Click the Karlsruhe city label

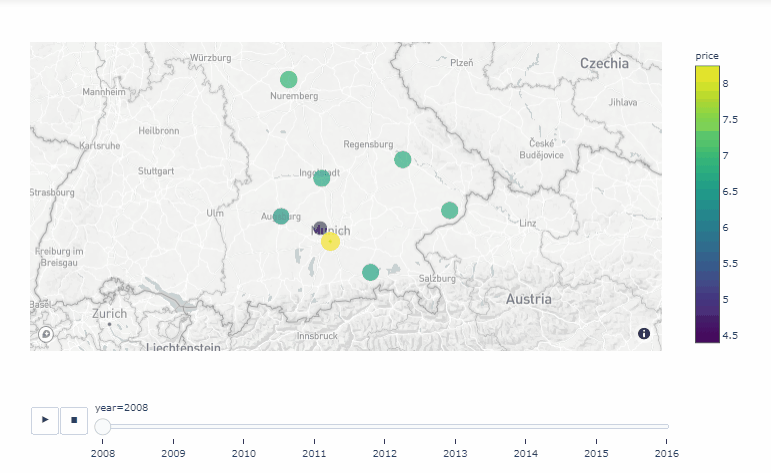pyautogui.click(x=100, y=146)
